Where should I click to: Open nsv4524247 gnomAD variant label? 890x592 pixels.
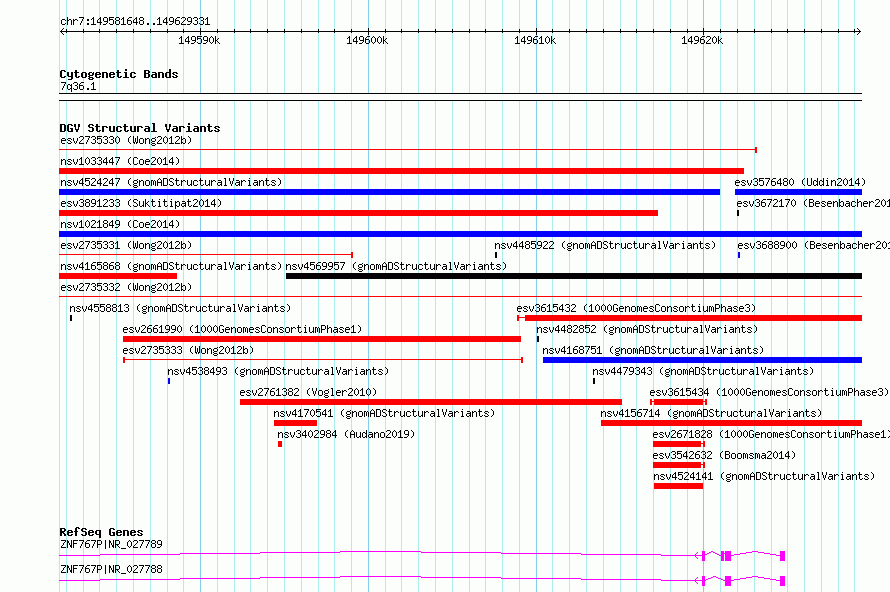(171, 182)
